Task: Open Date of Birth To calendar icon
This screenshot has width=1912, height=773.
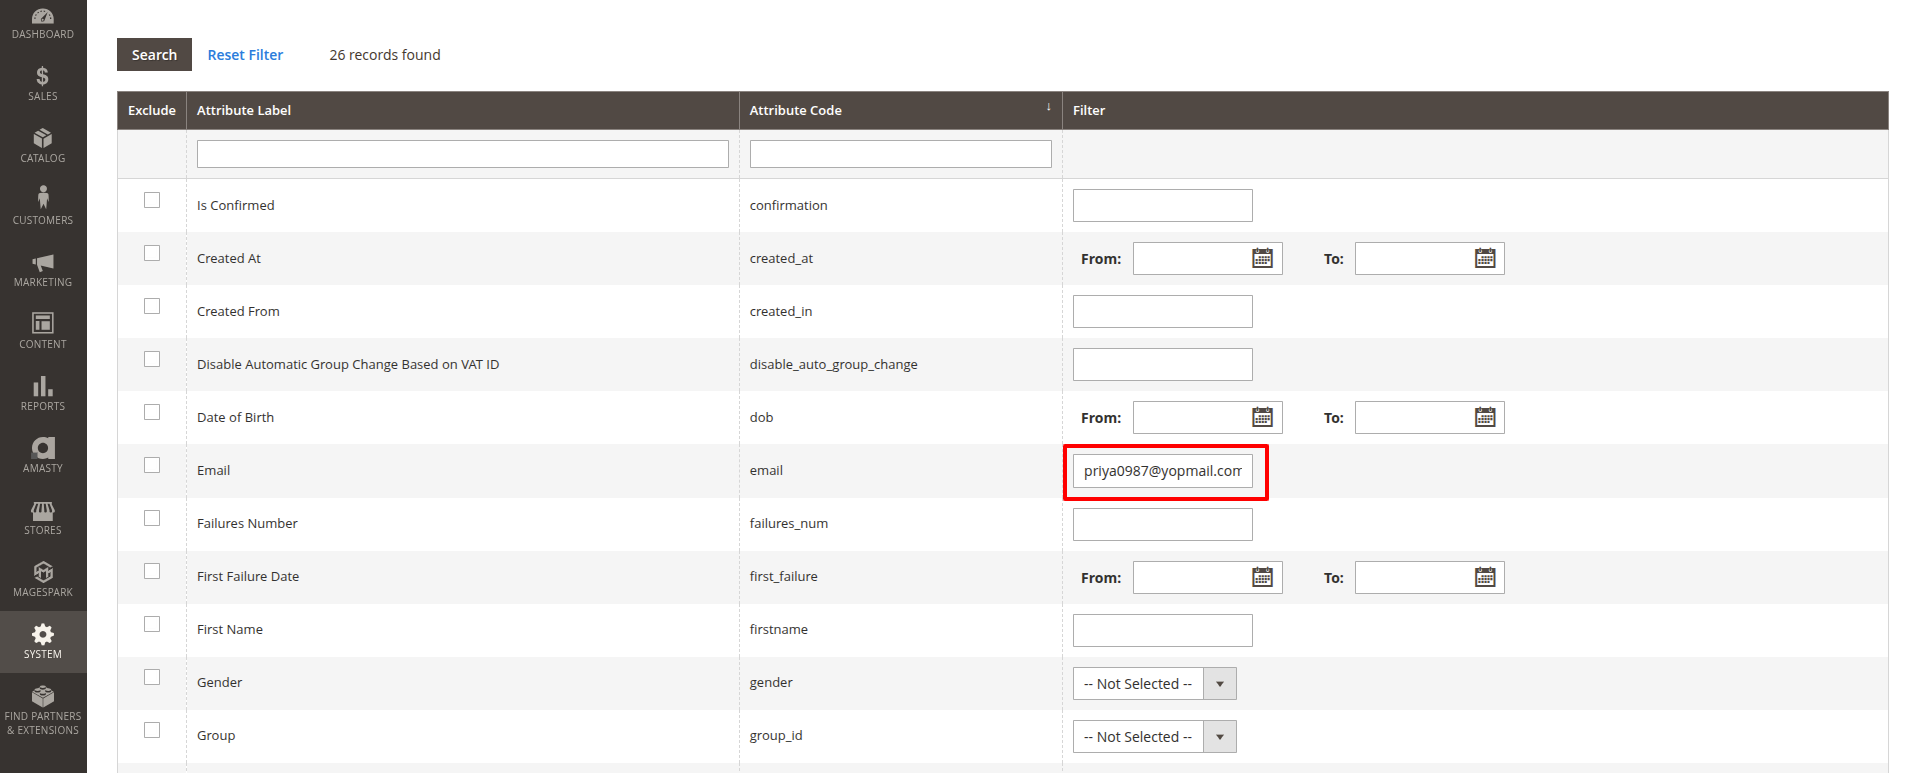Action: [x=1485, y=417]
